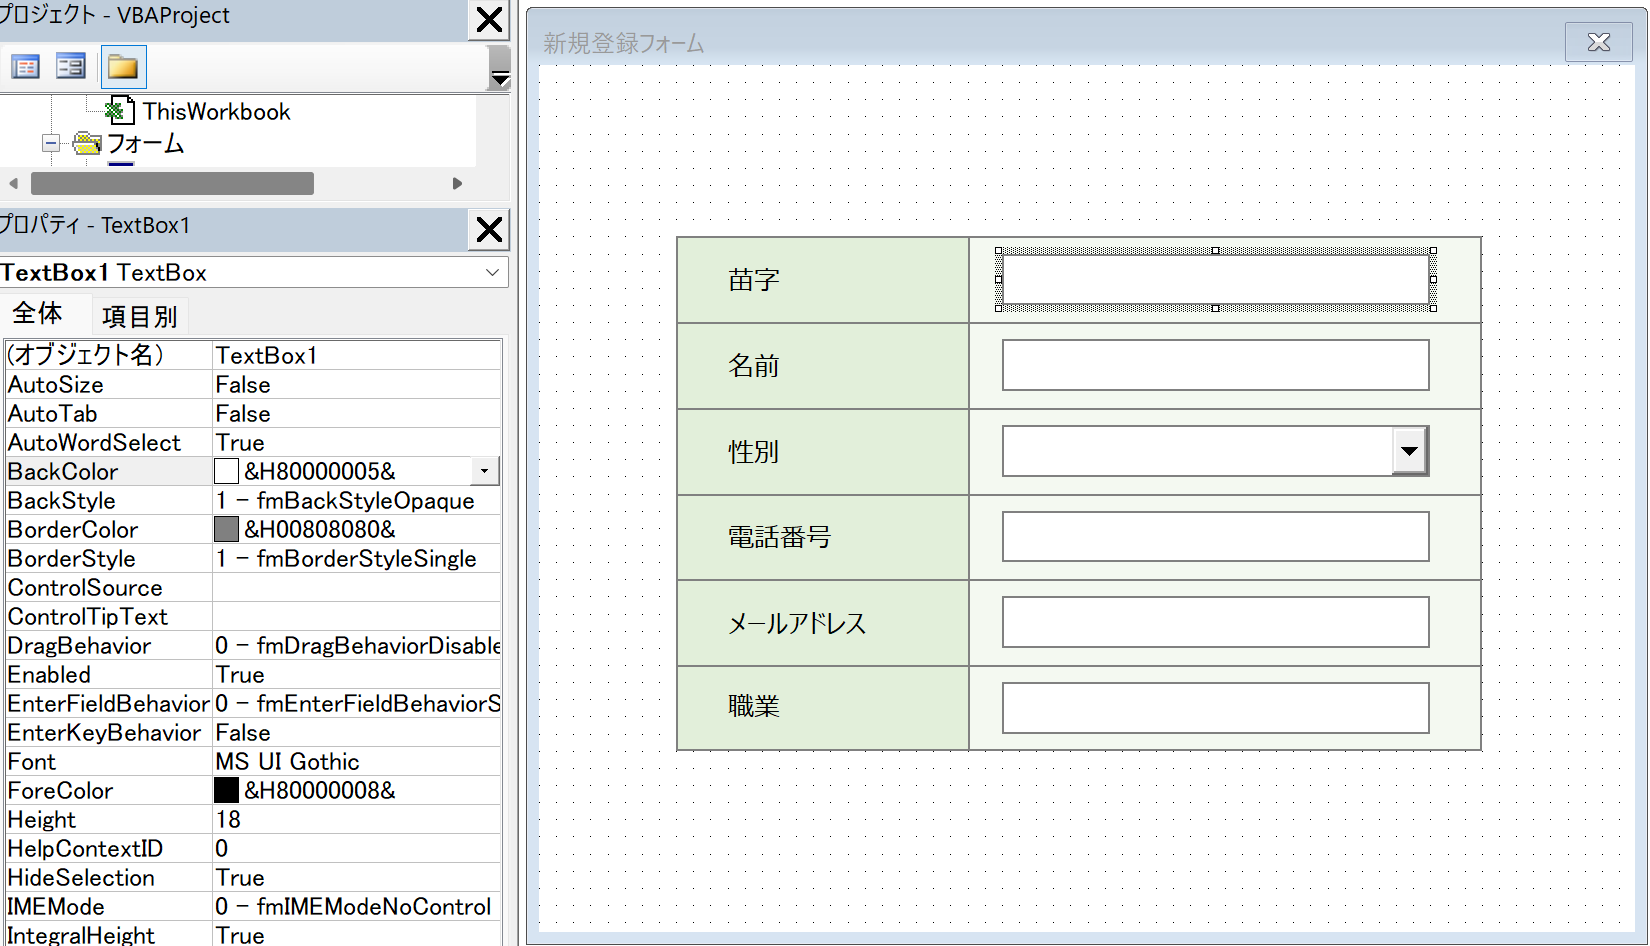Image resolution: width=1650 pixels, height=946 pixels.
Task: Click the ForeColor black color swatch
Action: (x=226, y=790)
